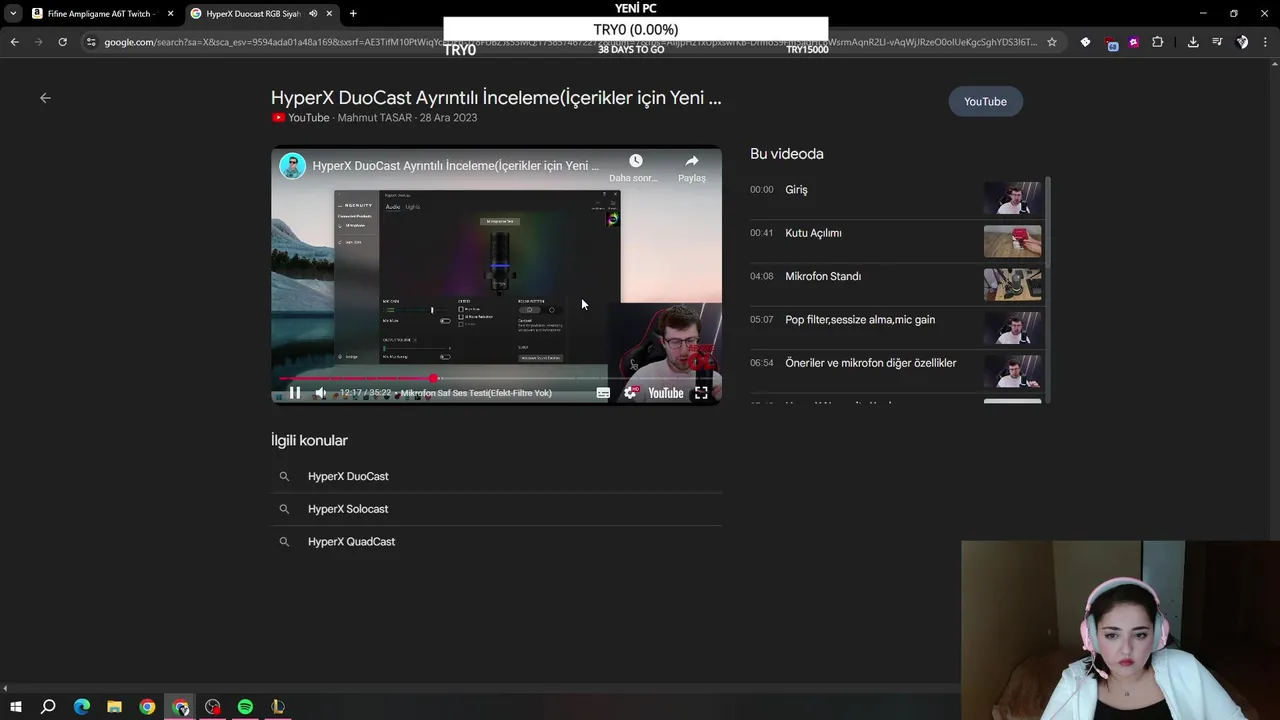Viewport: 1280px width, 720px height.
Task: Pause the video
Action: 295,393
